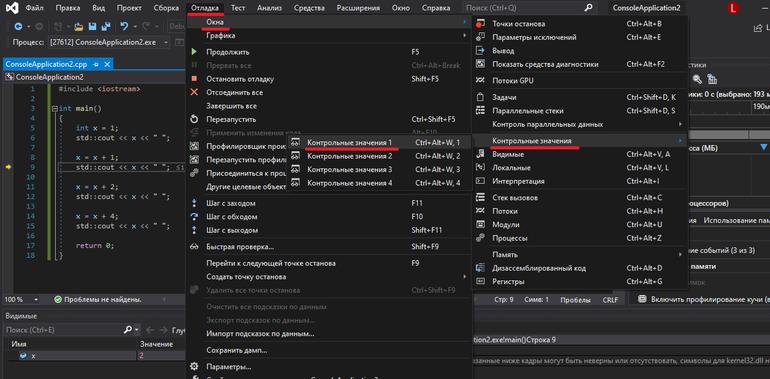Viewport: 770px width, 379px height.
Task: Click the Процессы gears icon
Action: (481, 238)
